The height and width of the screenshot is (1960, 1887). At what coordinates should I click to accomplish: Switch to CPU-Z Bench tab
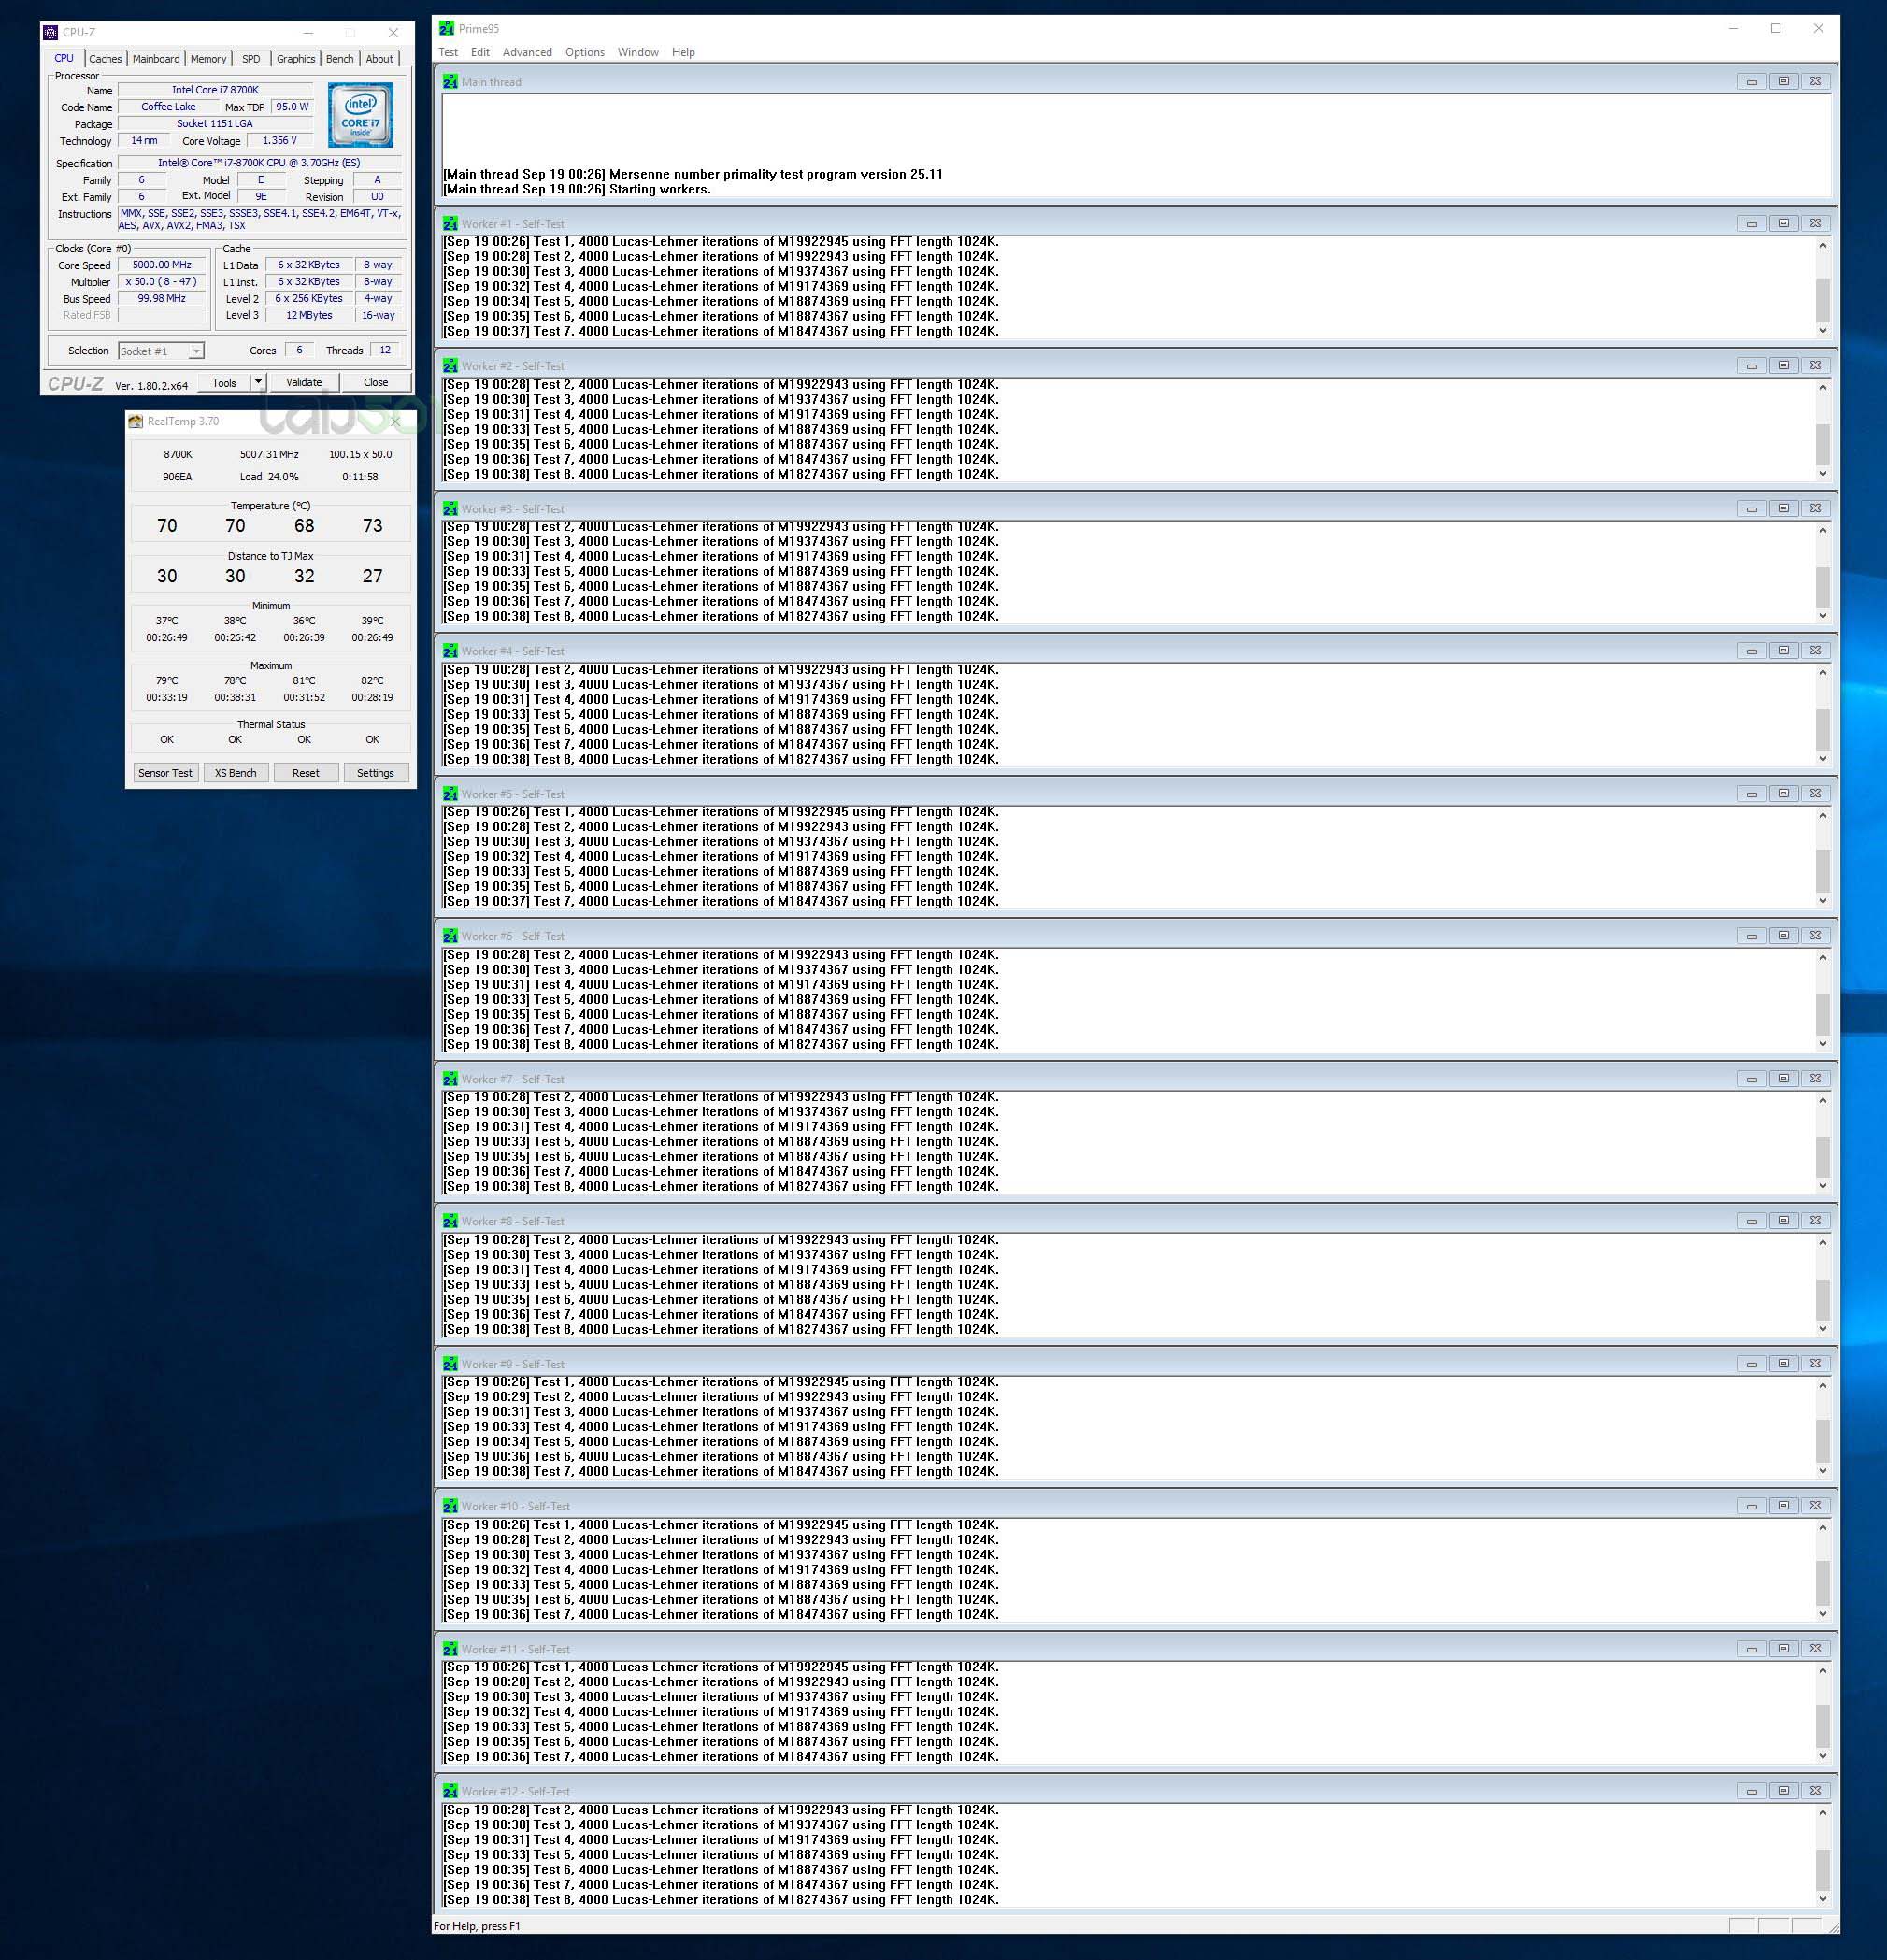coord(340,59)
